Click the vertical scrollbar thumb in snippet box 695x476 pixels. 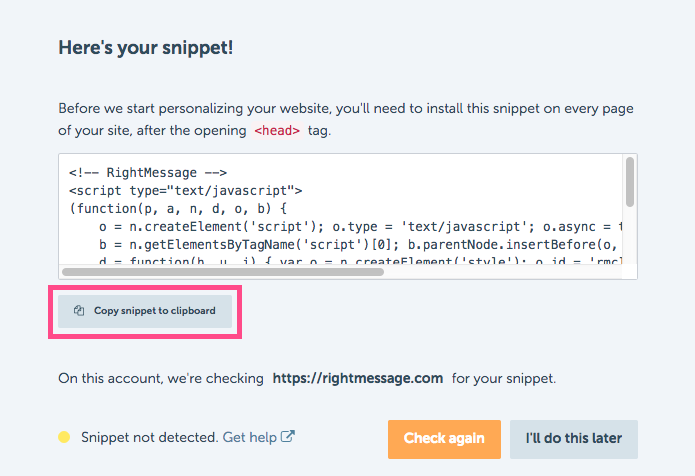tap(630, 182)
